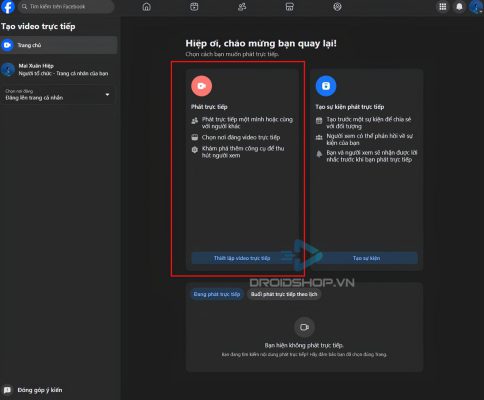Click the Tạo sự kiện button
This screenshot has width=484, height=400.
pyautogui.click(x=366, y=258)
